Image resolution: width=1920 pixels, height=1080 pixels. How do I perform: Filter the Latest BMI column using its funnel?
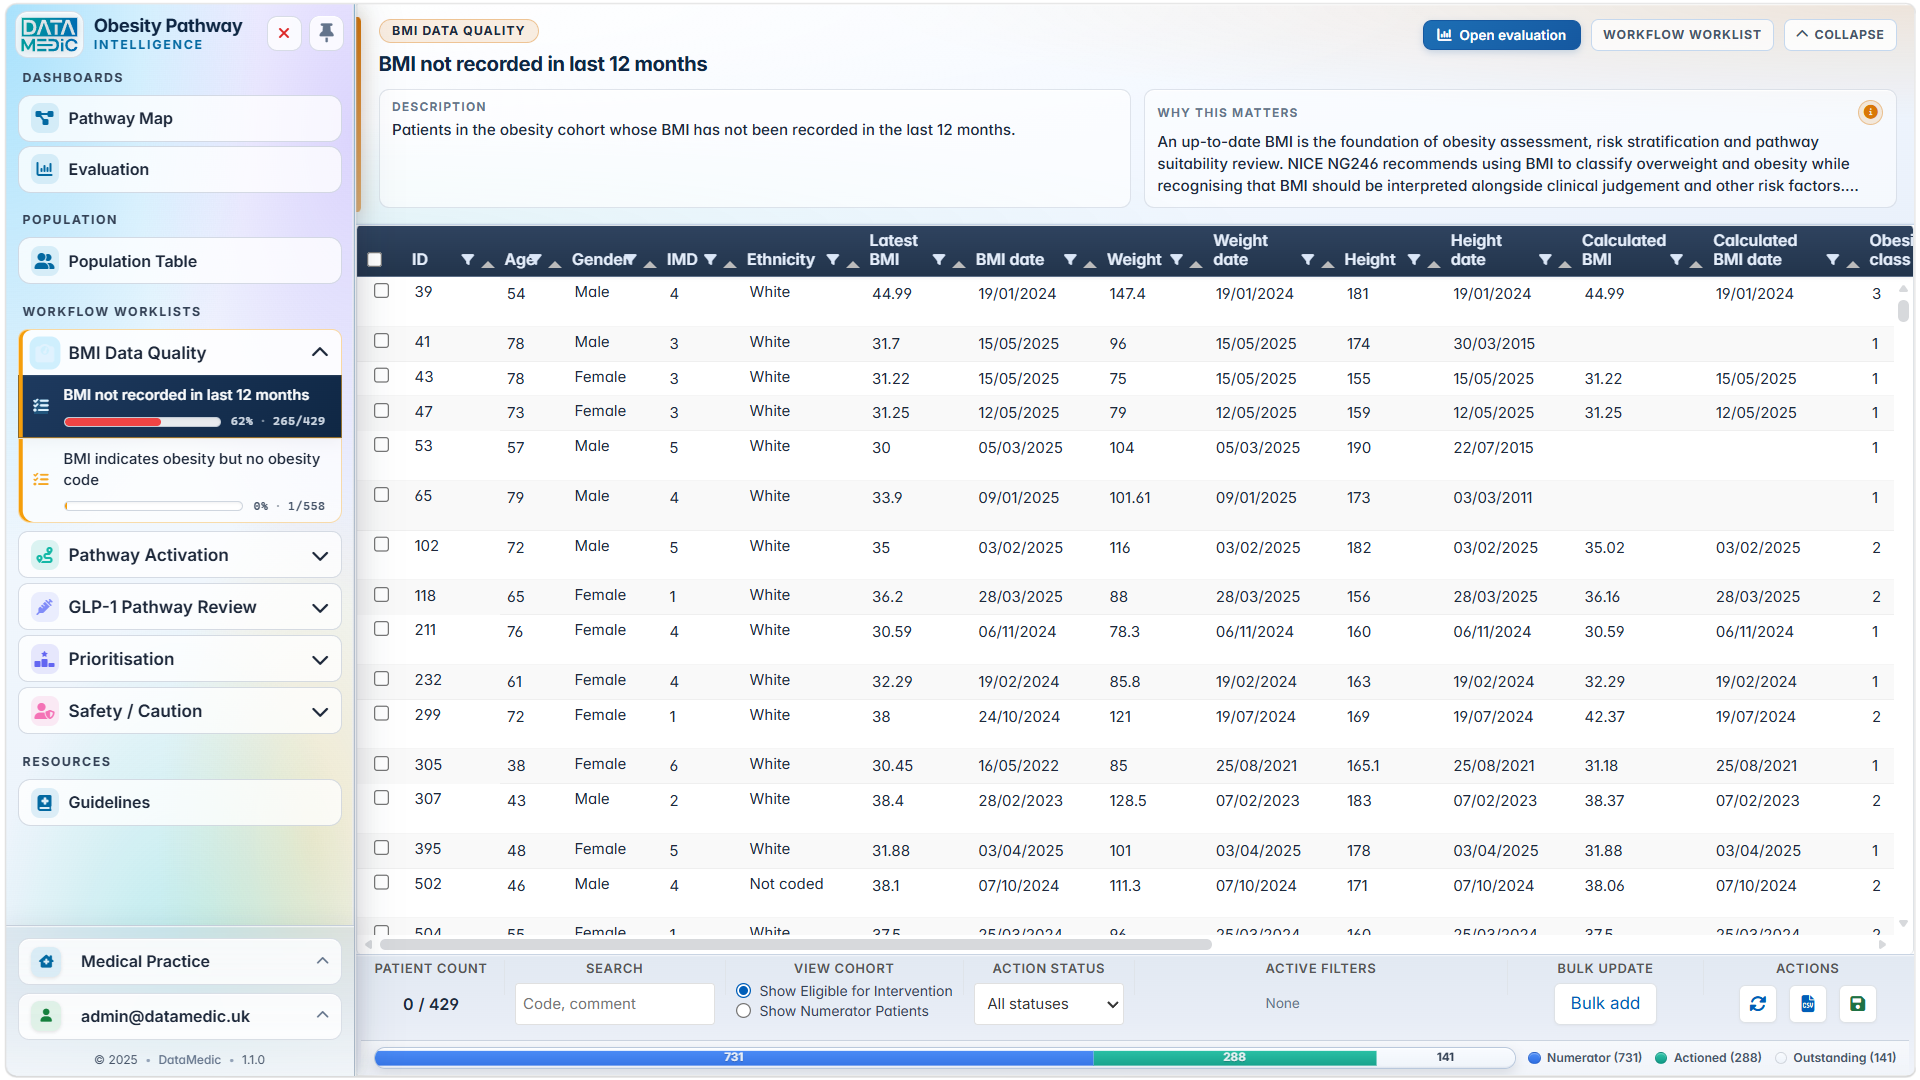(x=938, y=260)
